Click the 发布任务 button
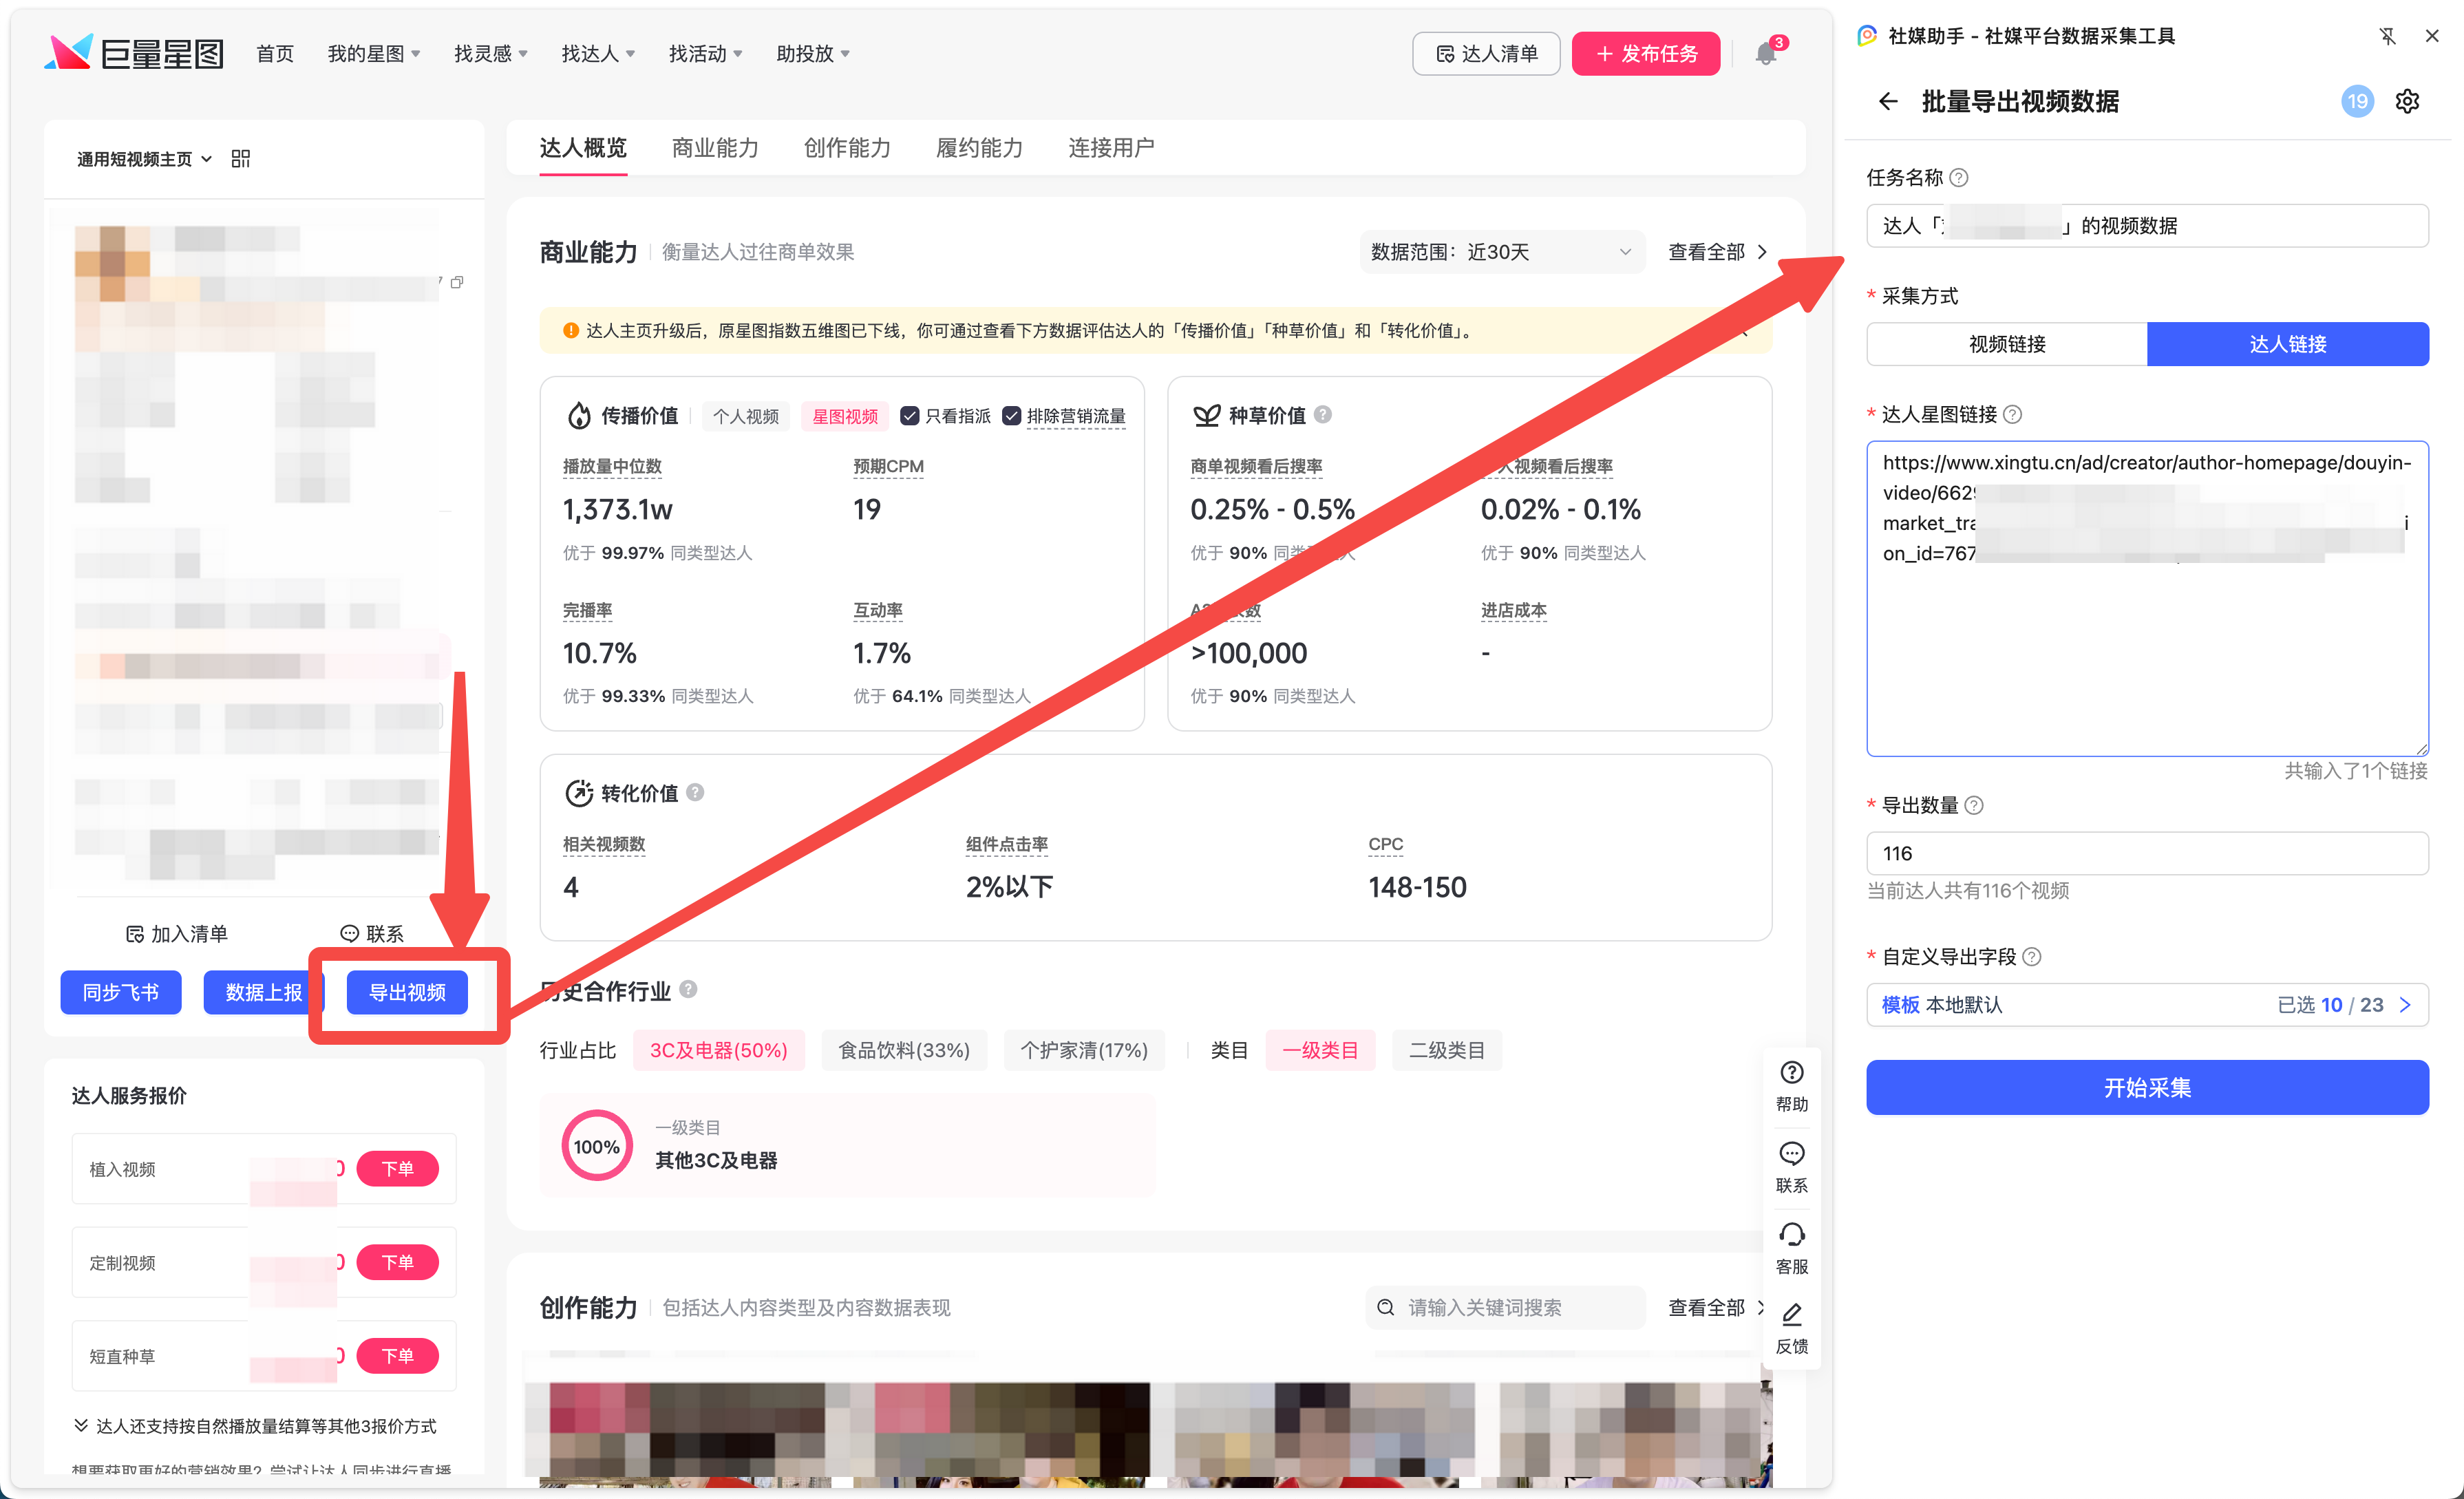 point(1646,54)
